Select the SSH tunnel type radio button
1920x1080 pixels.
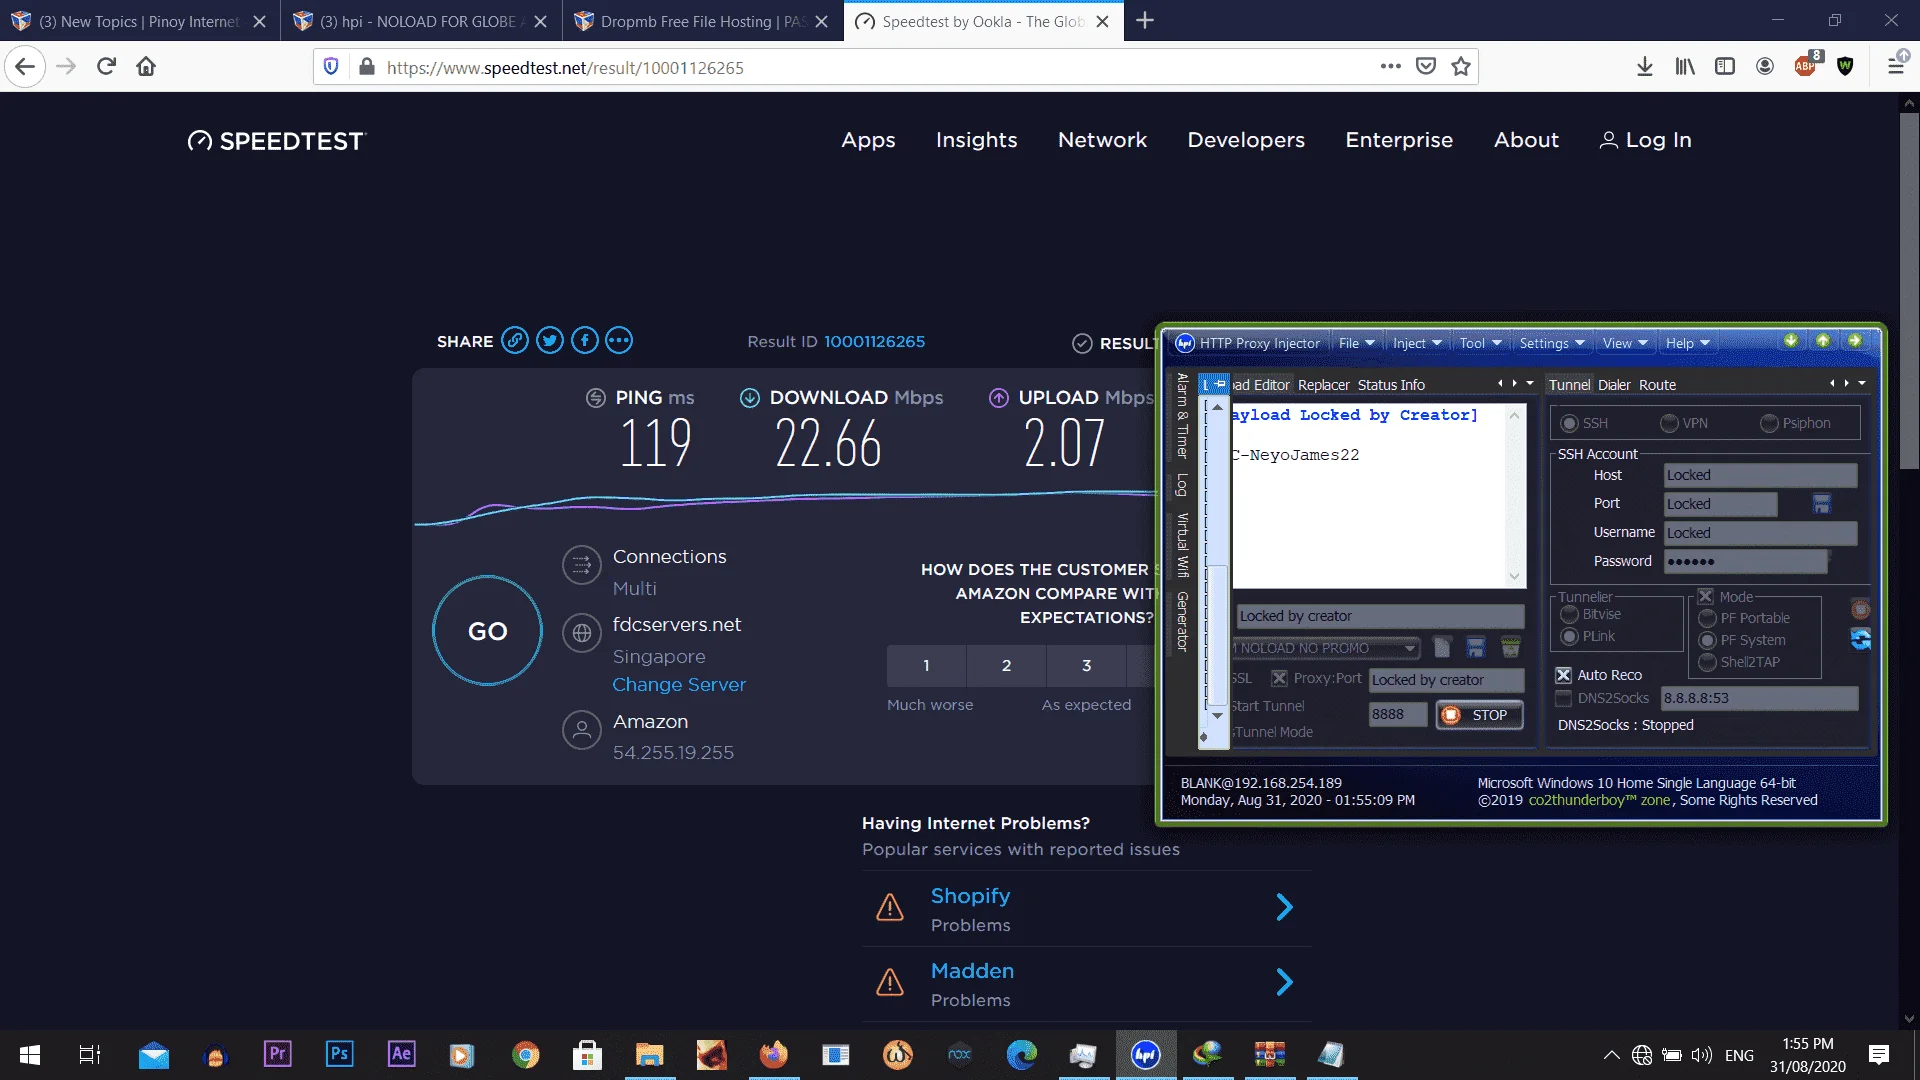pos(1569,424)
